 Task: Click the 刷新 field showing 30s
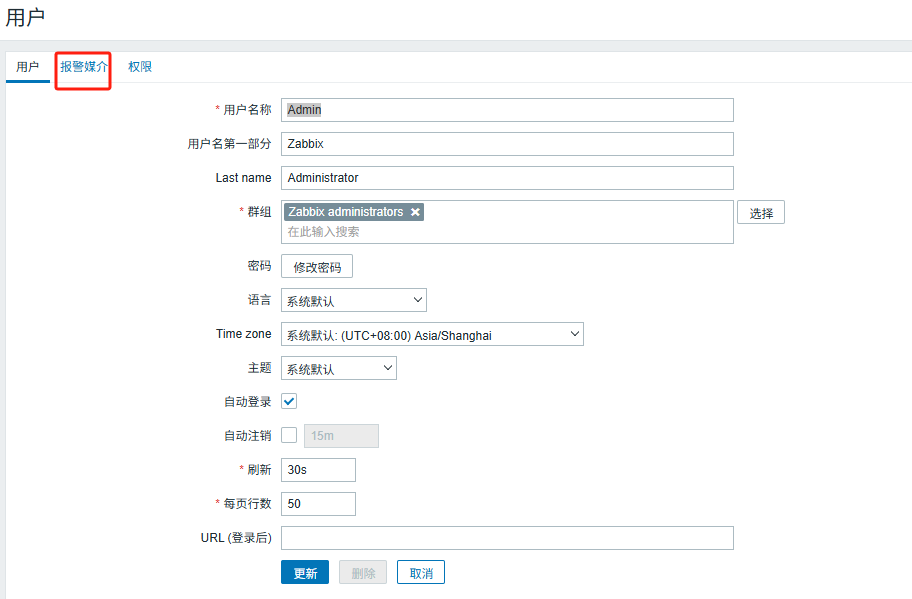click(318, 470)
